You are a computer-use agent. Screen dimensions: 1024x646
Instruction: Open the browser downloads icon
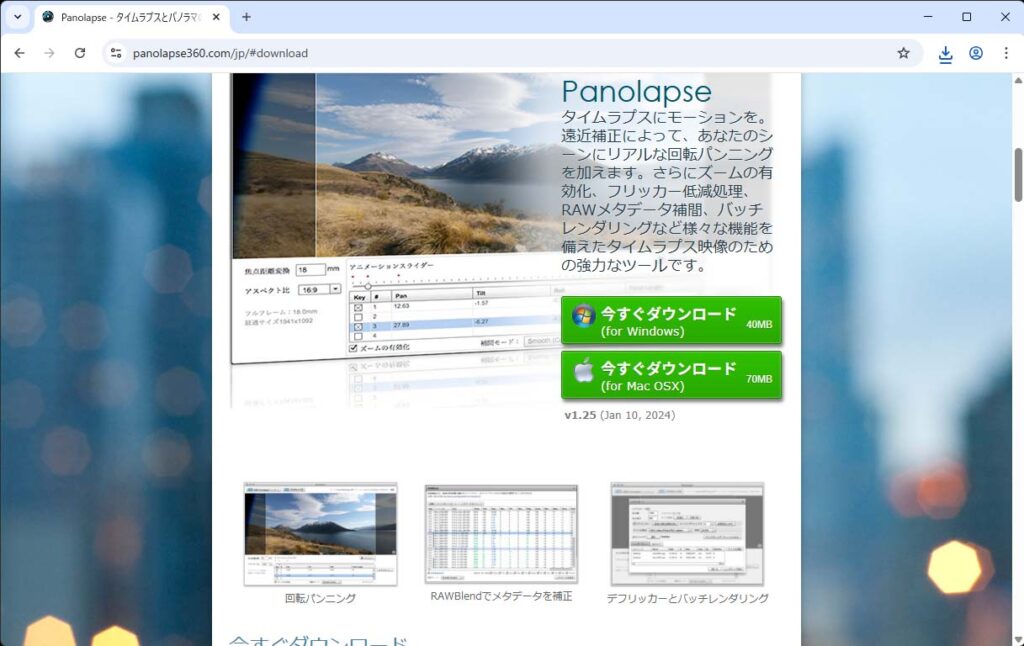click(x=945, y=54)
